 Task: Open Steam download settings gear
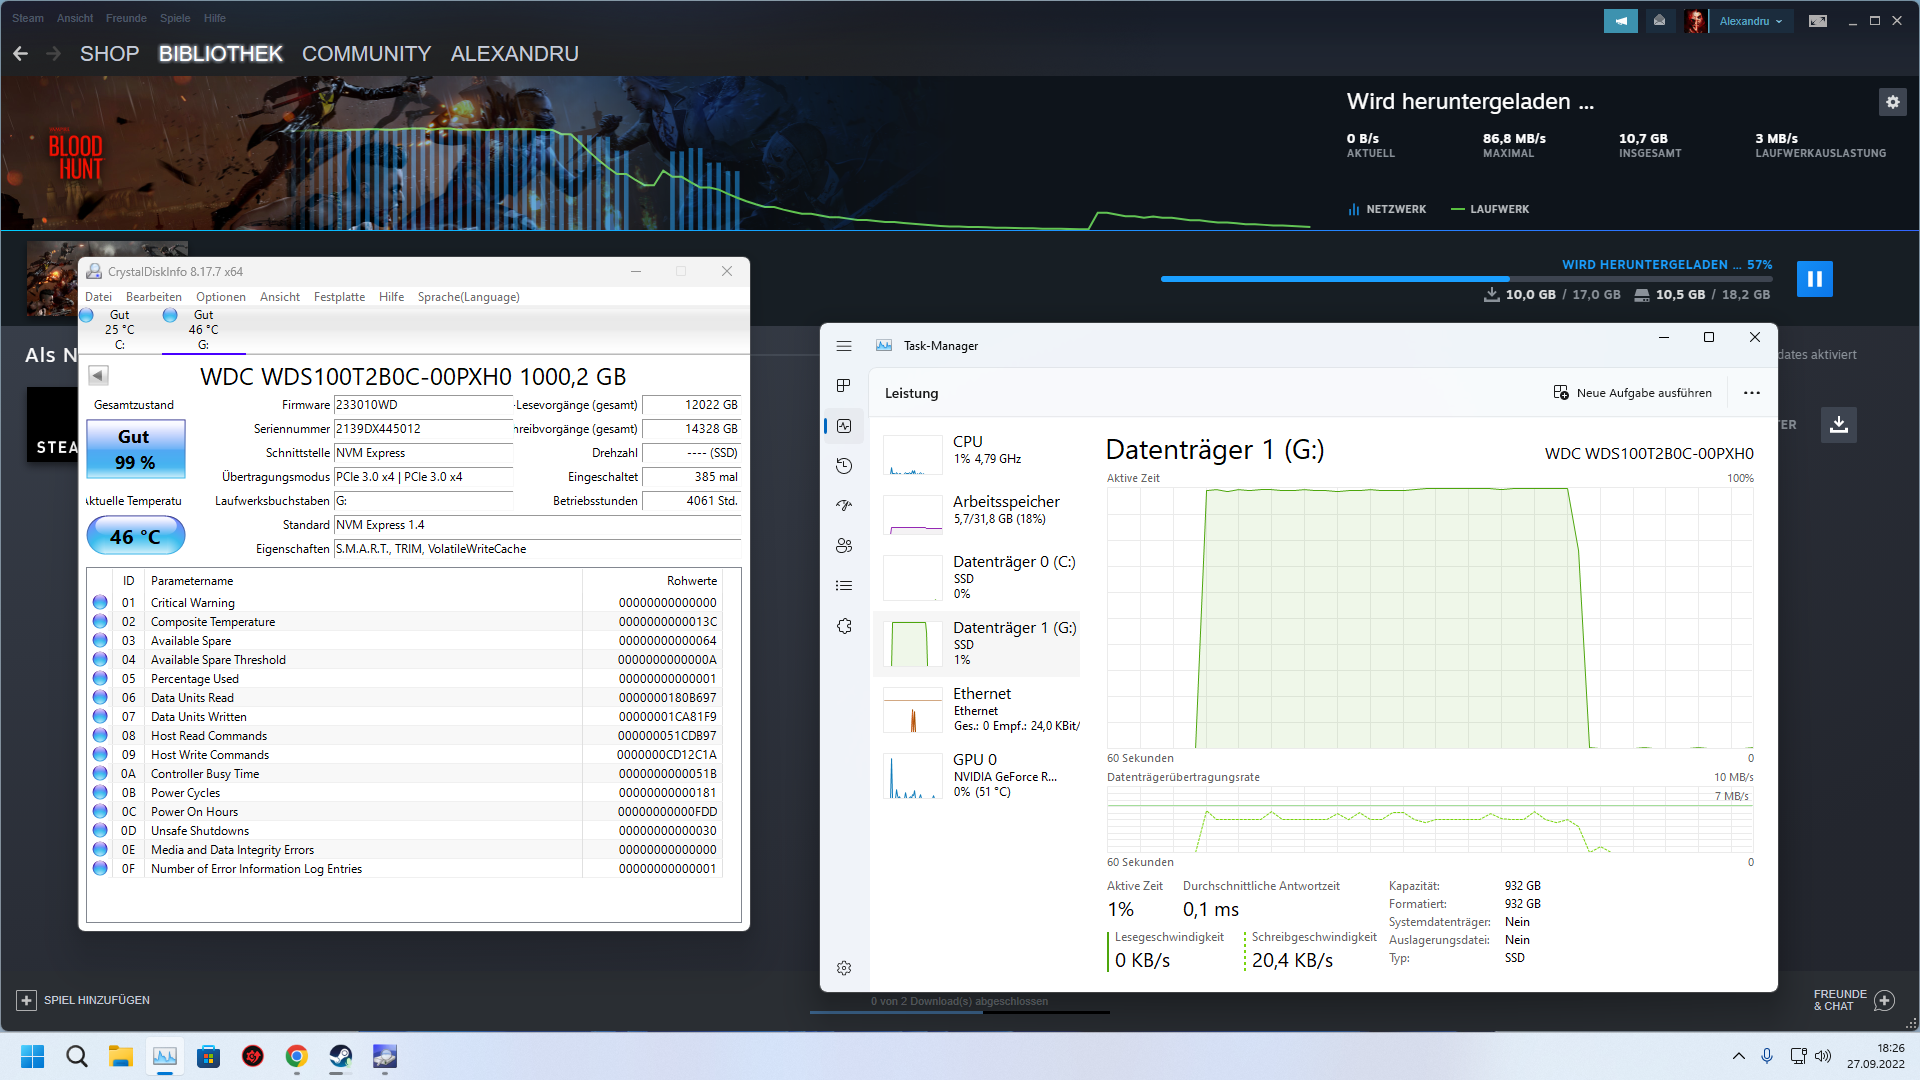point(1892,102)
